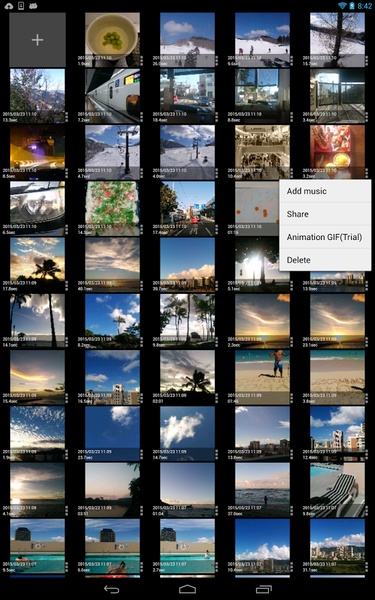Tap the Android debug icon in status bar
Screen dimensions: 375x600
tap(33, 6)
